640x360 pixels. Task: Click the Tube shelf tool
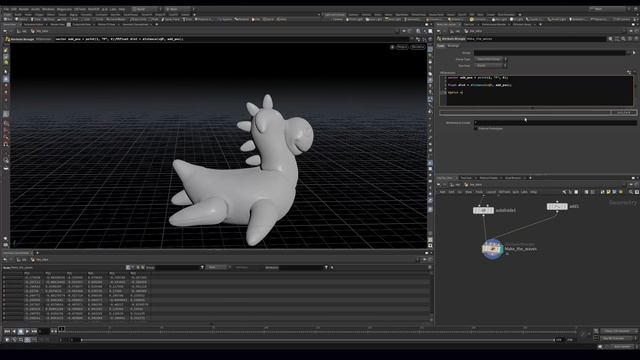tap(37, 19)
